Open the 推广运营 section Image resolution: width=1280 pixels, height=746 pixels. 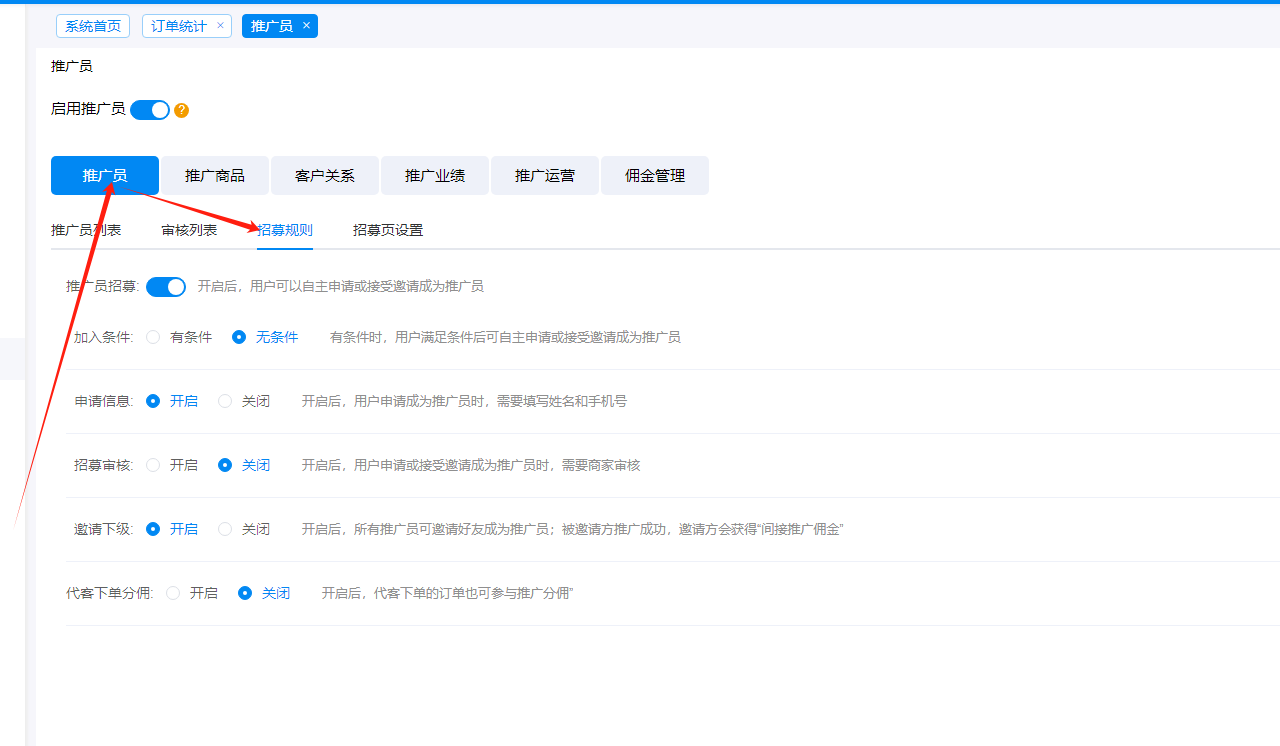click(545, 176)
